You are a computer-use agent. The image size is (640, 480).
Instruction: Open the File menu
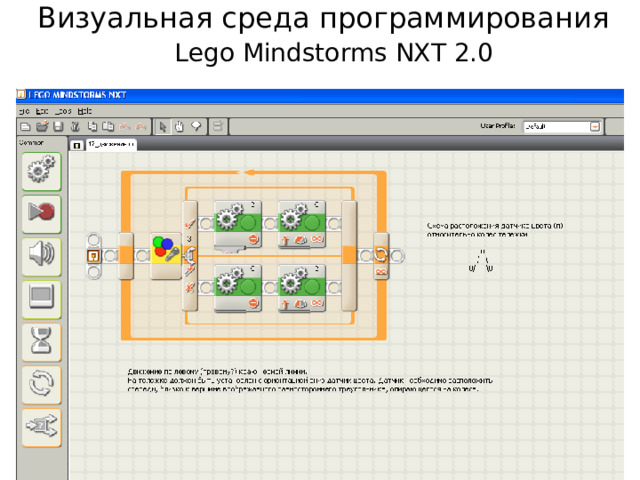tap(24, 111)
